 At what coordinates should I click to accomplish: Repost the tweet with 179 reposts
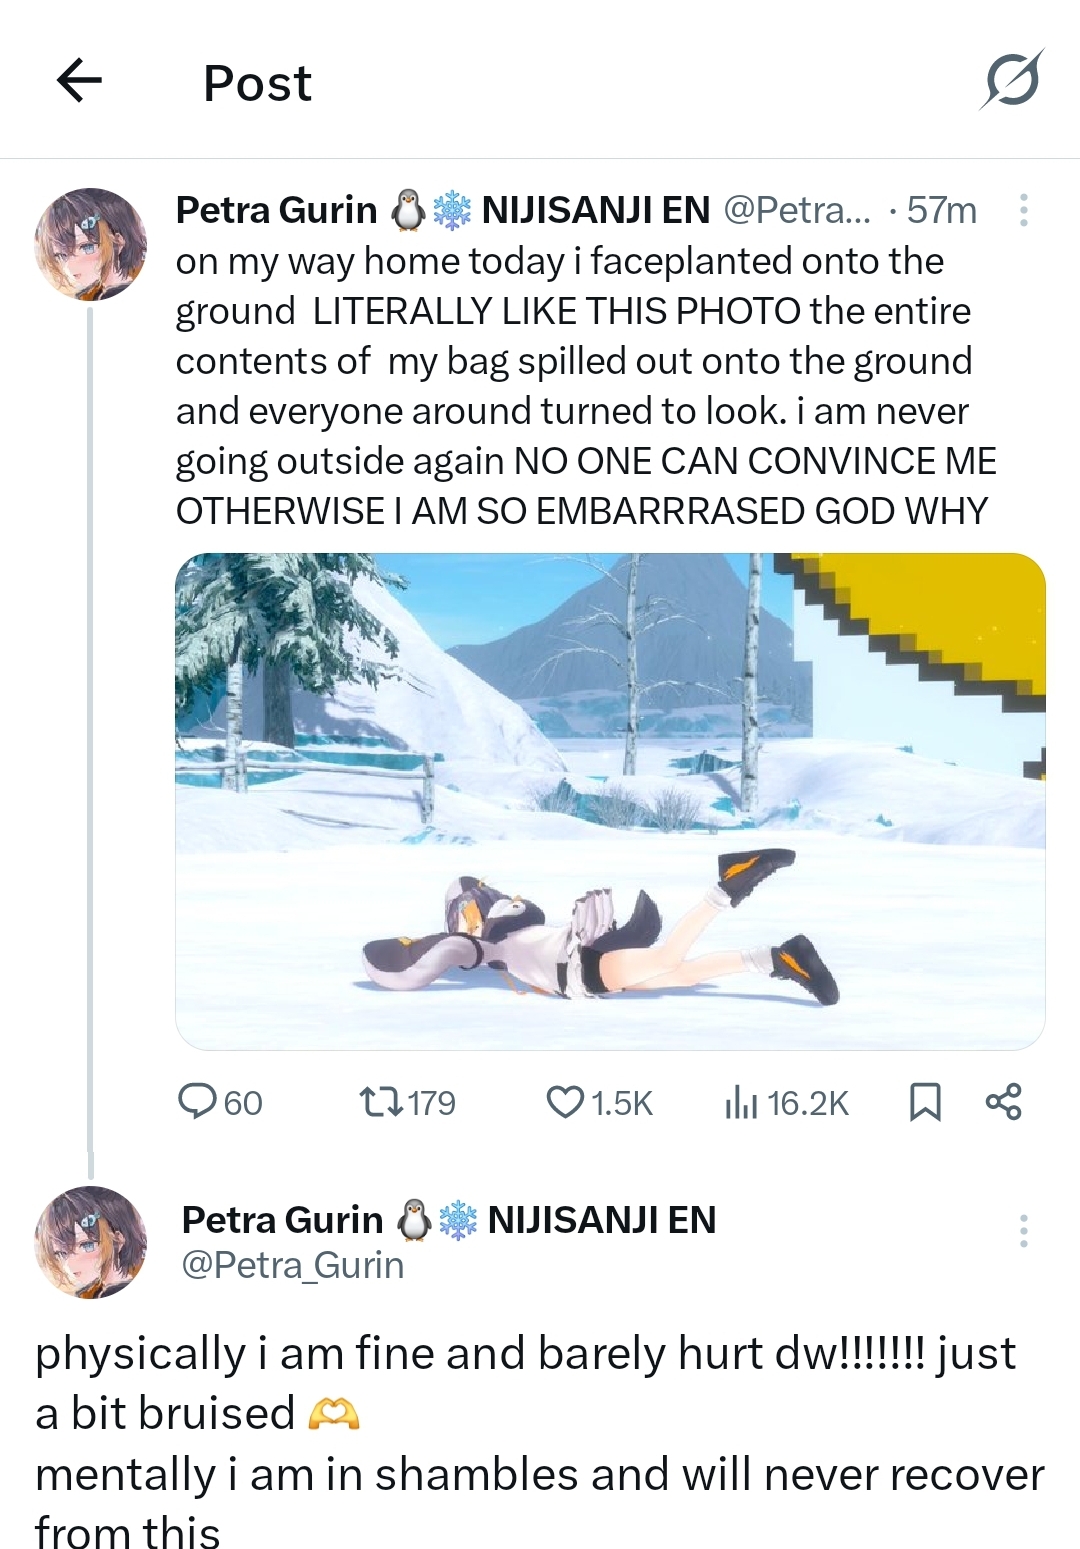click(381, 1102)
